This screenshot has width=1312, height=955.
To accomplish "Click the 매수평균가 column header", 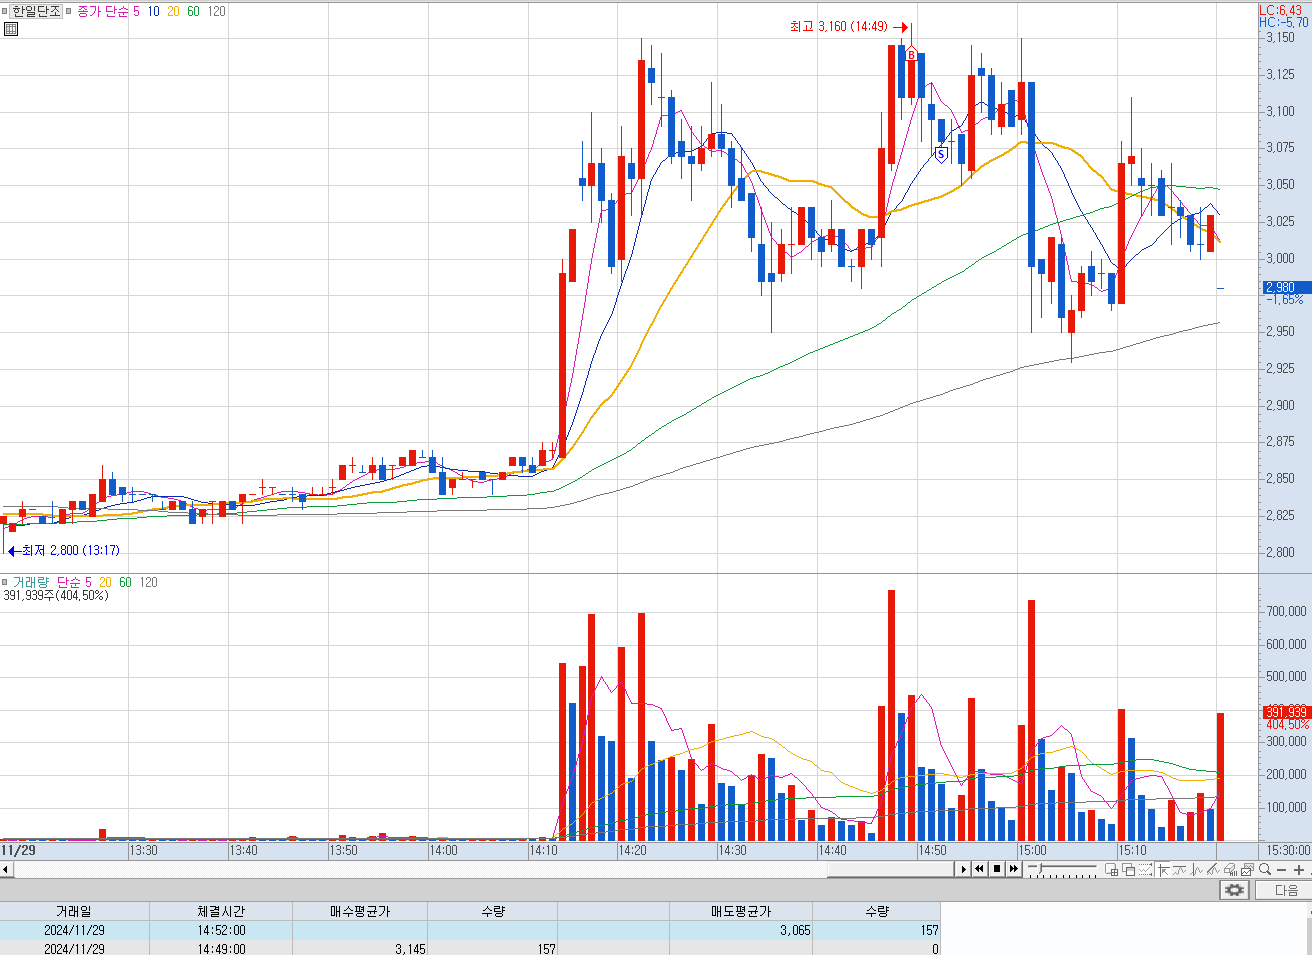I will [x=360, y=911].
